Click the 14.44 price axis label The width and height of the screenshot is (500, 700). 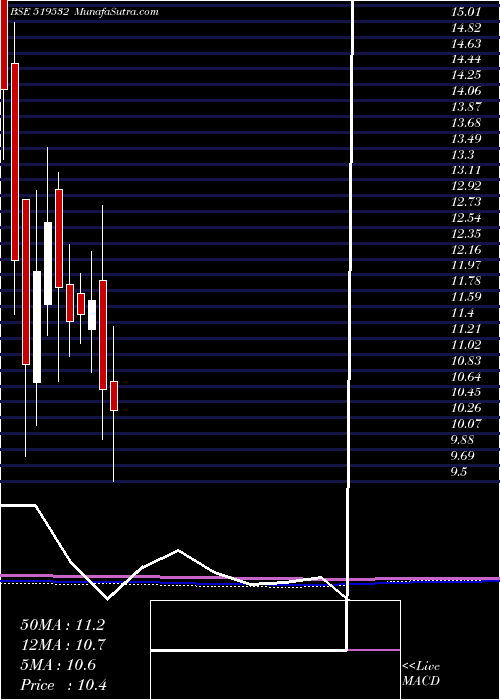coord(466,60)
